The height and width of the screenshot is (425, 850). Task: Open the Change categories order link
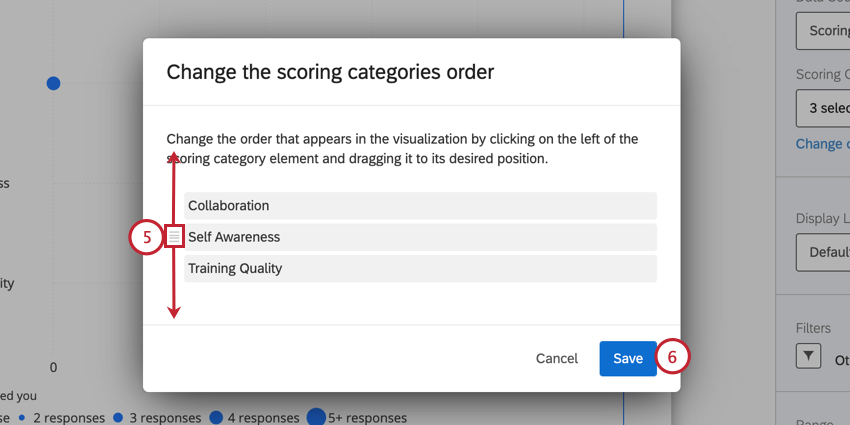(822, 144)
